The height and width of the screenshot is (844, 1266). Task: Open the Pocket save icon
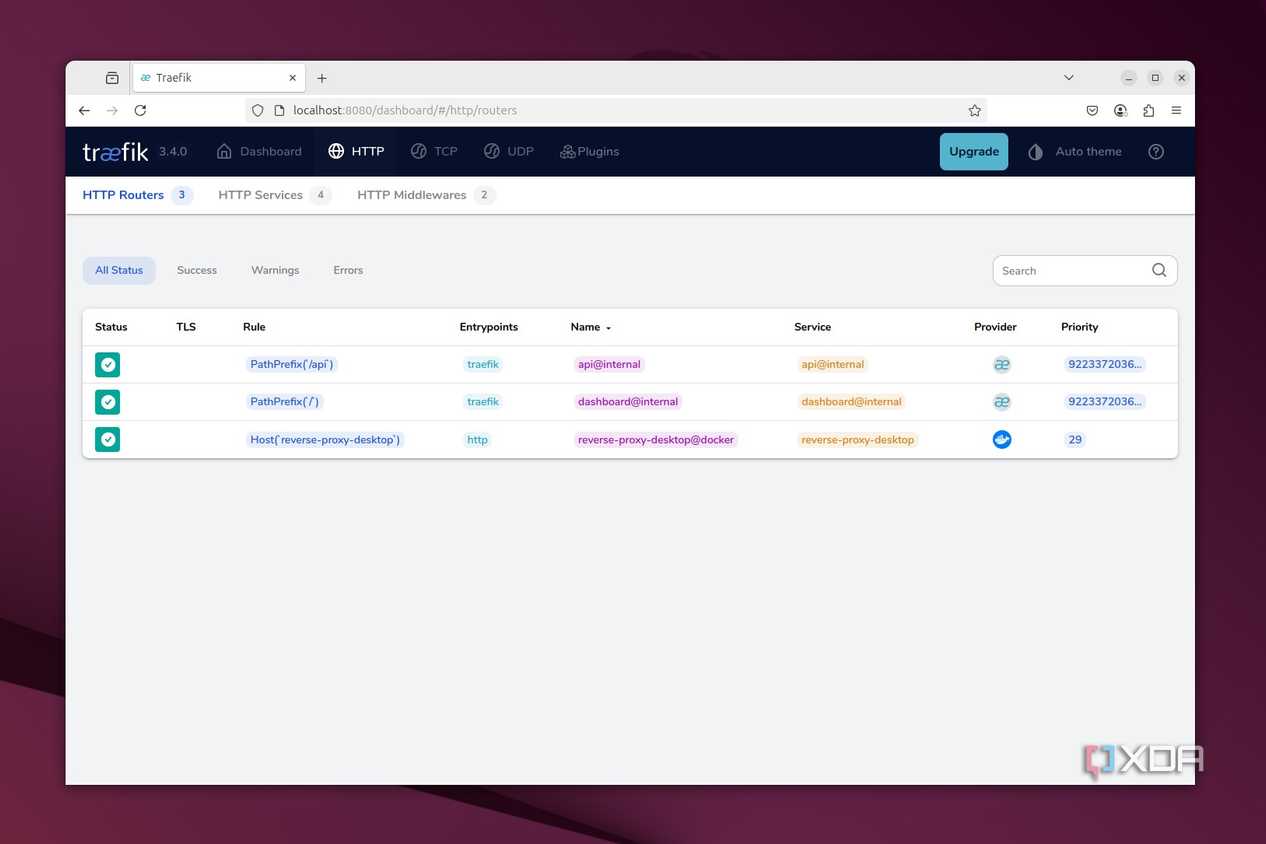coord(1092,110)
